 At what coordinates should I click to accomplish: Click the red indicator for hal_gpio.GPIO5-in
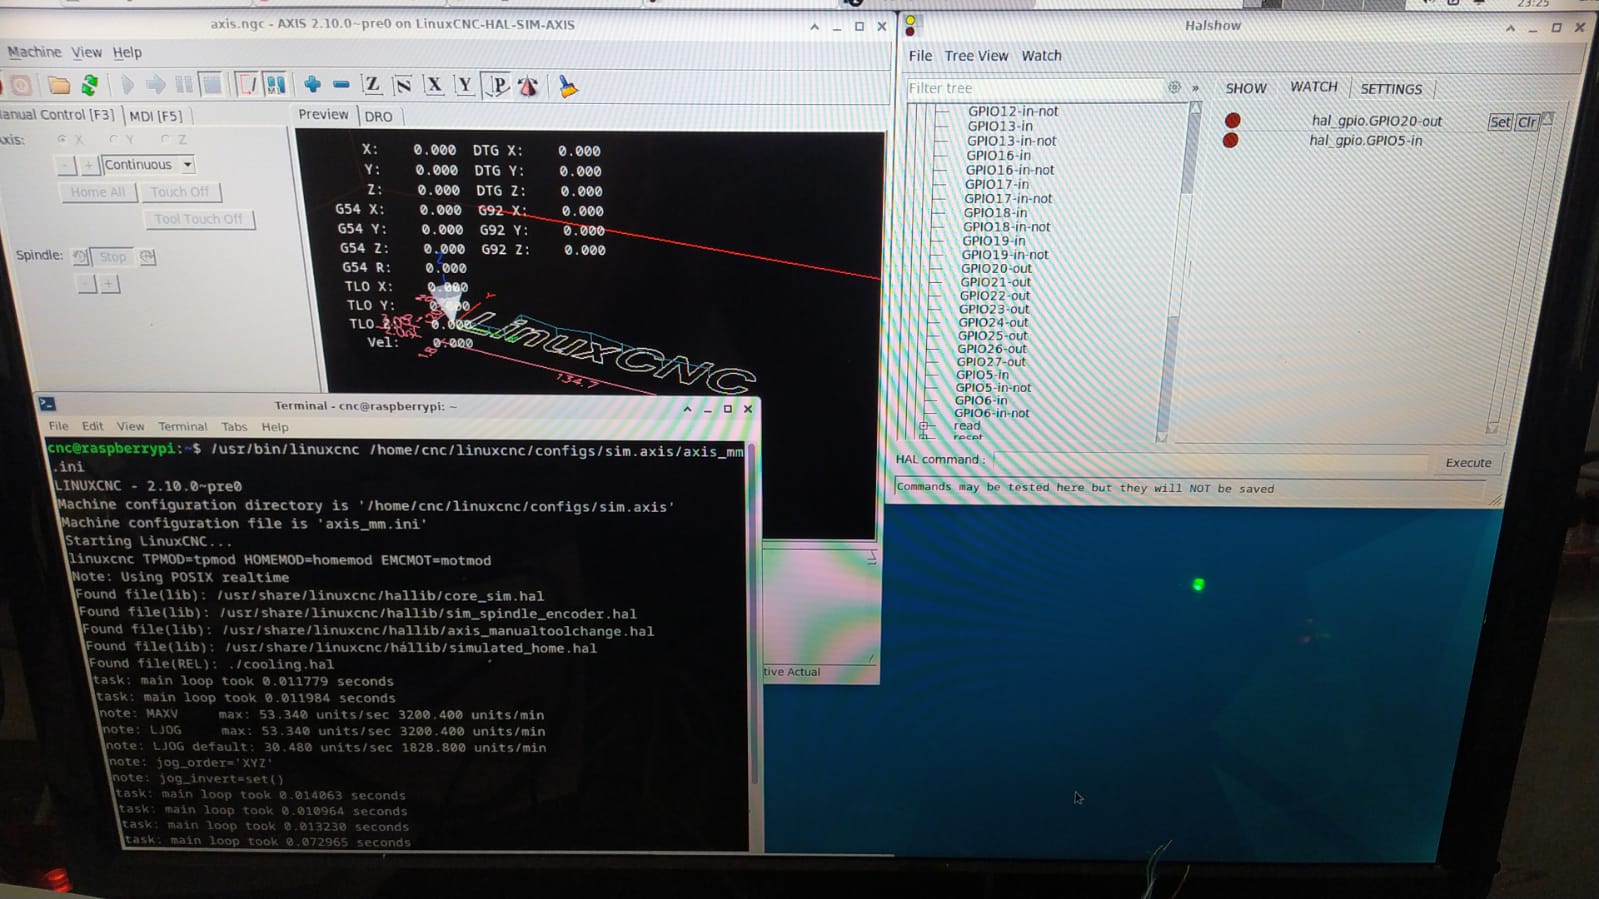point(1231,140)
